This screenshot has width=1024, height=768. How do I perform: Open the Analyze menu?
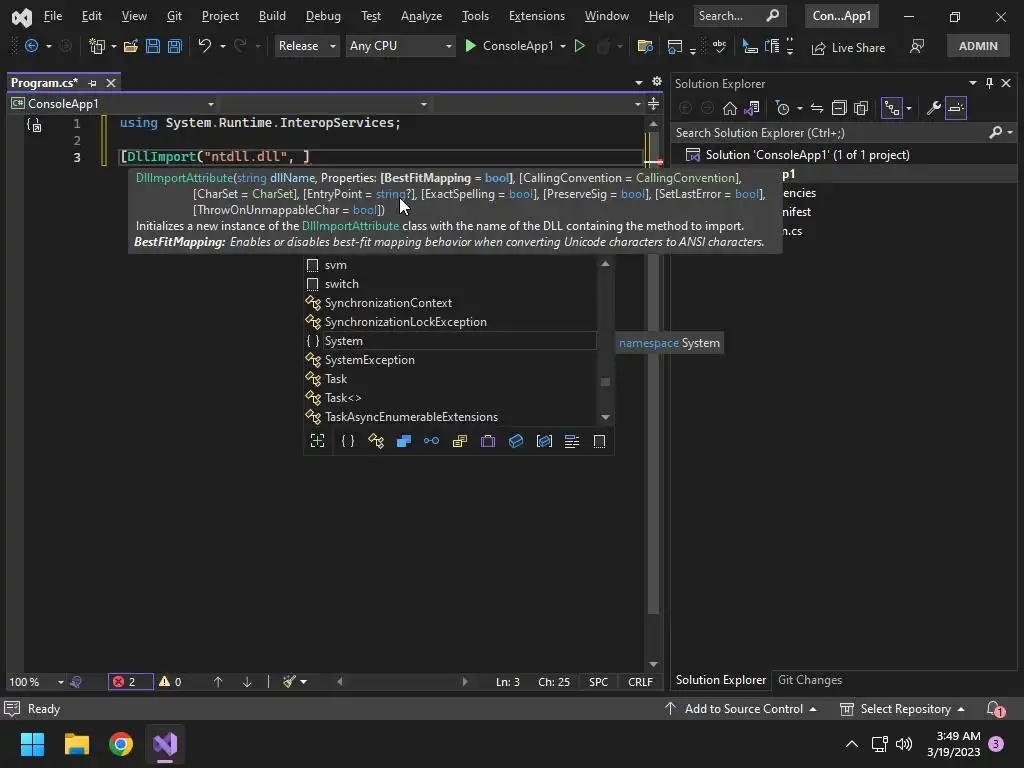(421, 16)
